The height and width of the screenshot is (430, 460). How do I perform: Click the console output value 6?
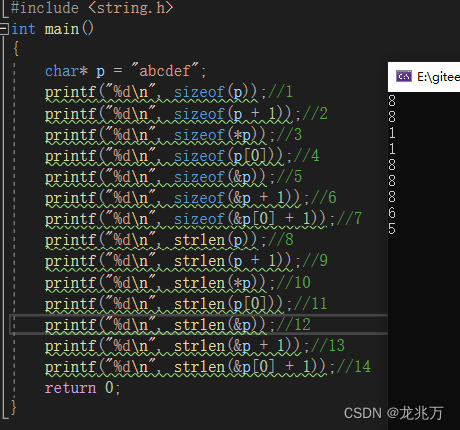pos(392,213)
